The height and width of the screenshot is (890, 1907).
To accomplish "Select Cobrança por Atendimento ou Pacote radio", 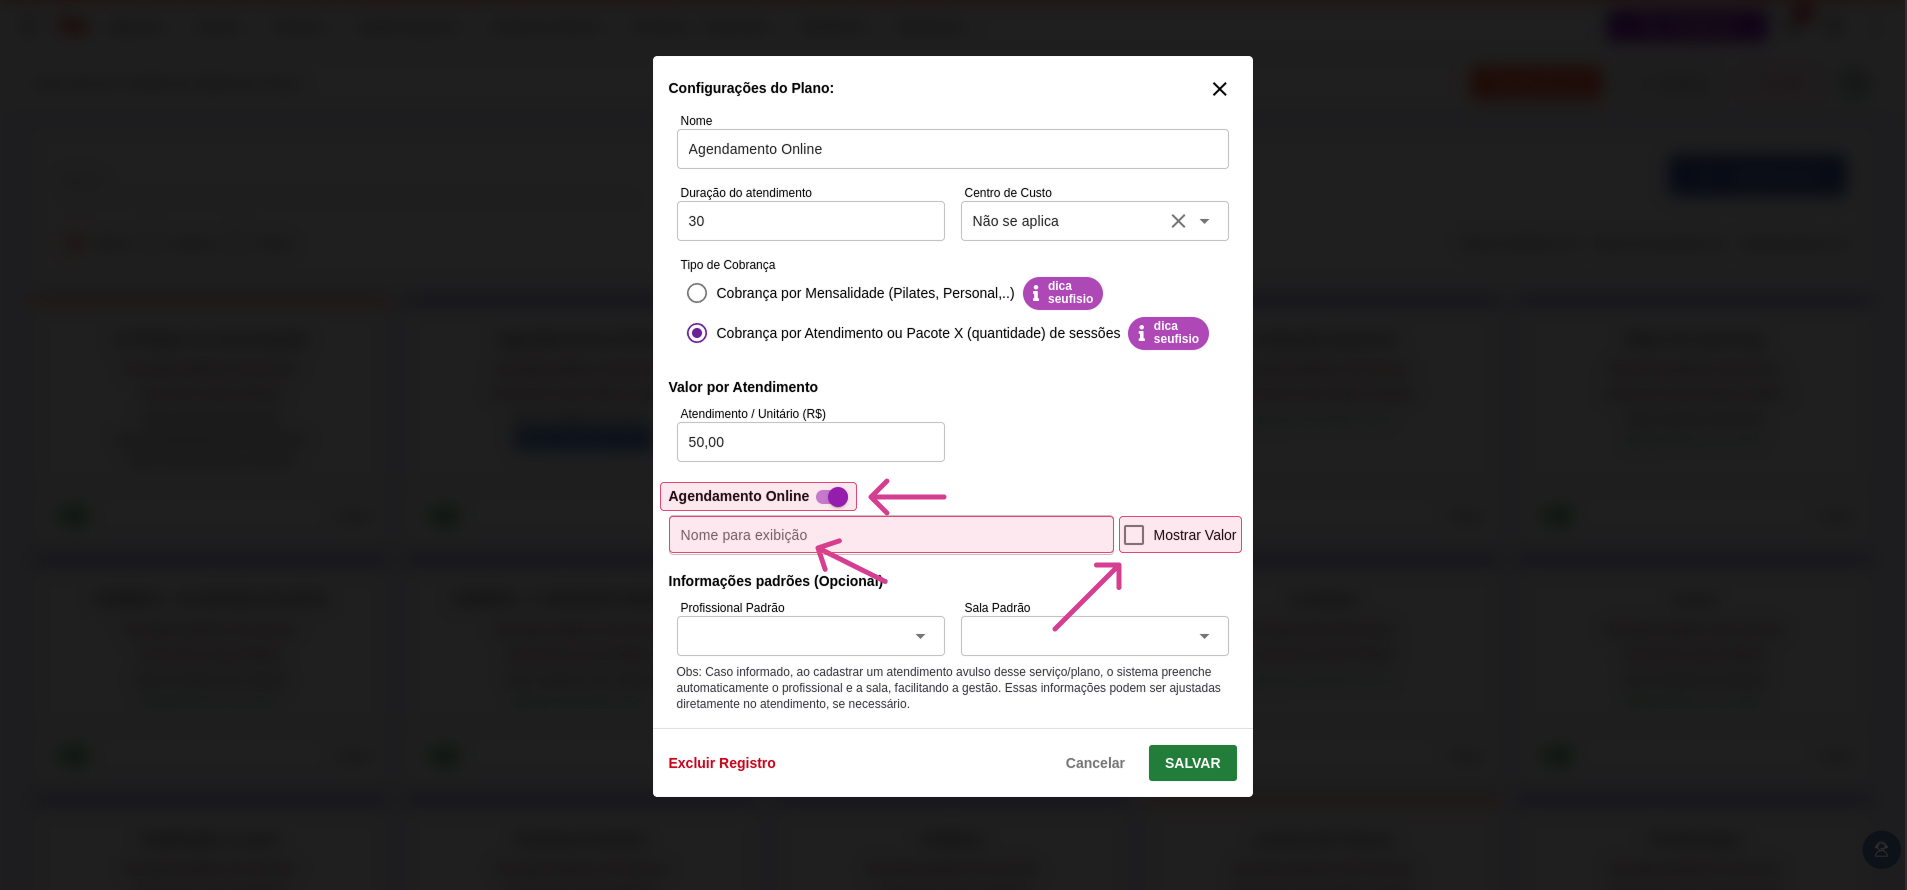I will pyautogui.click(x=697, y=333).
